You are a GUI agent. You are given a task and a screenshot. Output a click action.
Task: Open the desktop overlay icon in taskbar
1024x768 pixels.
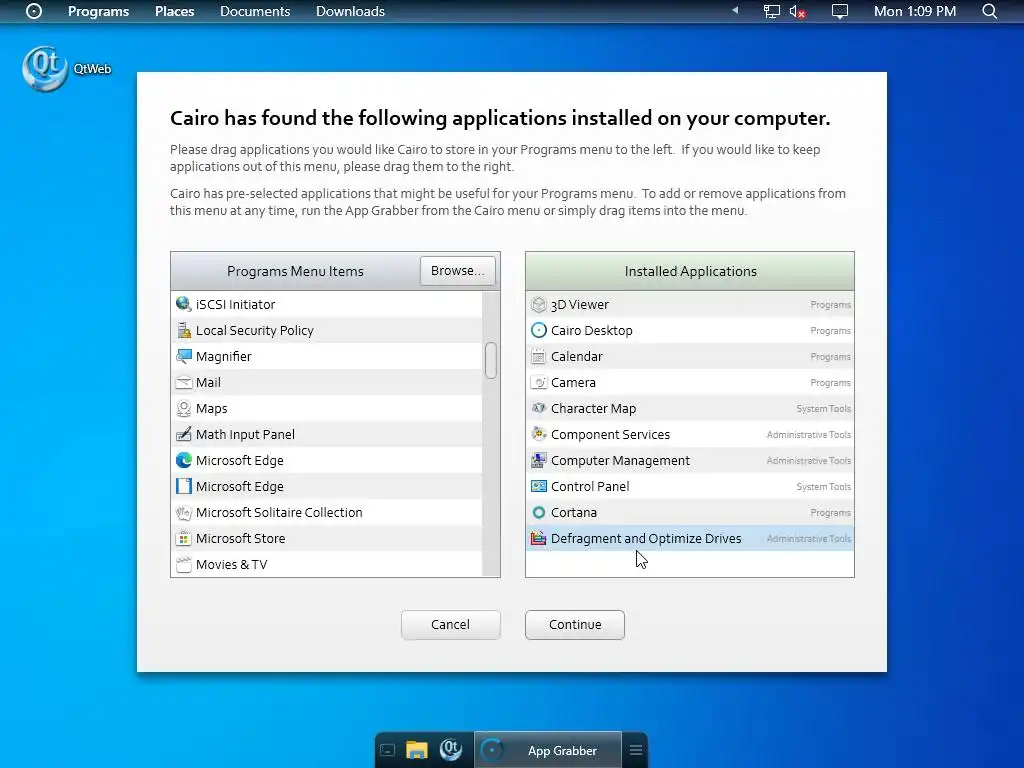pos(387,750)
